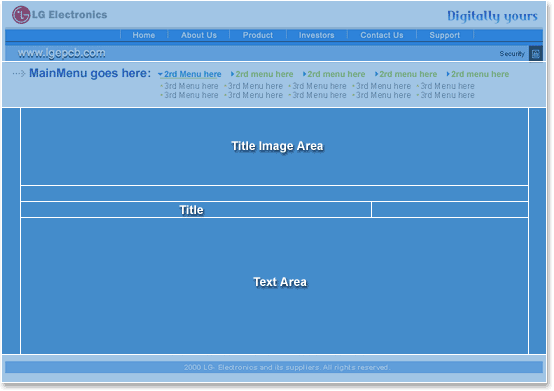Open the Contact Us page

coord(382,35)
